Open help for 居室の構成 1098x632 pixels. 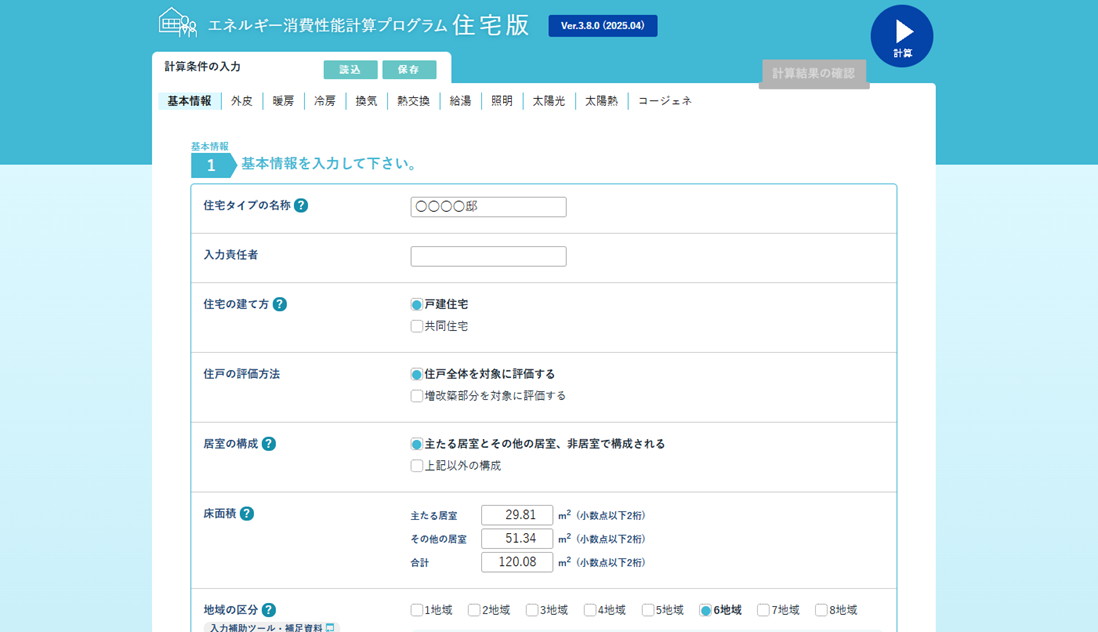pos(269,444)
